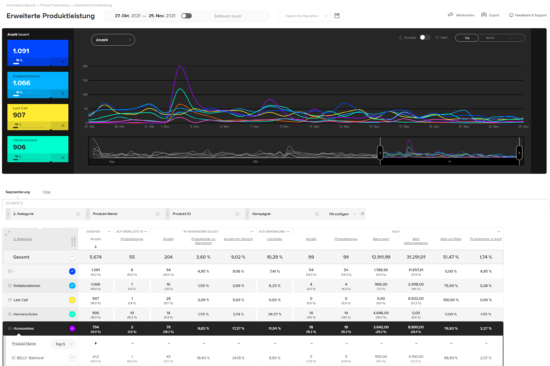Remove the yellow Last Call series card
The height and width of the screenshot is (366, 550).
point(63,126)
